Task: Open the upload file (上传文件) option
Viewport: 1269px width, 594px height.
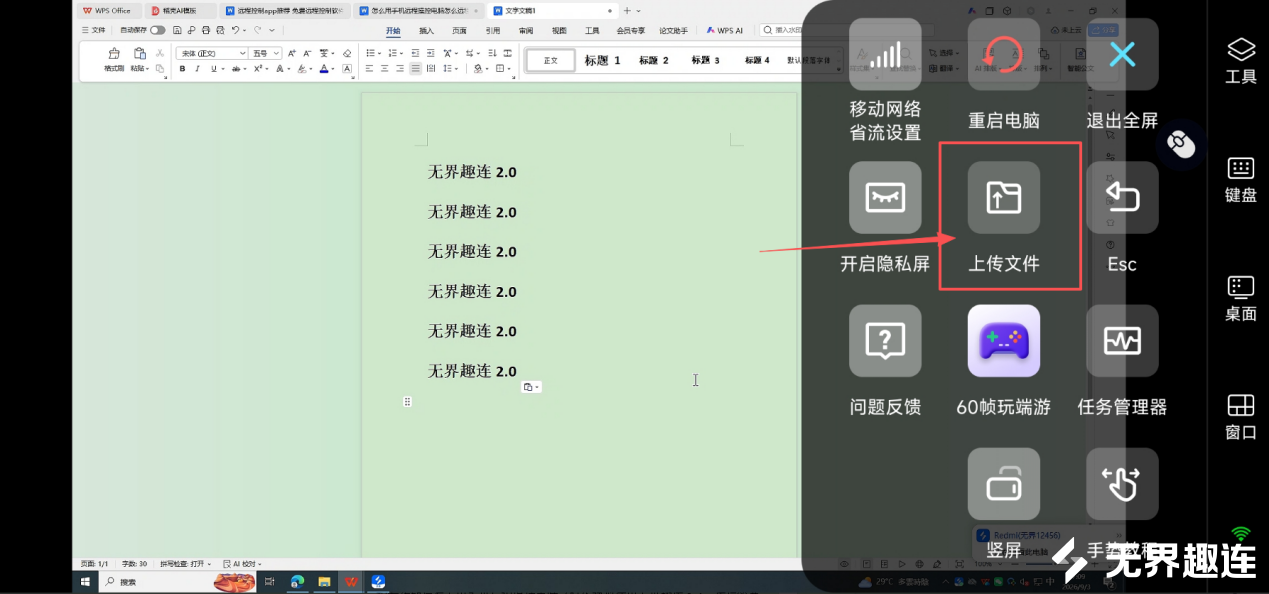Action: 1004,198
